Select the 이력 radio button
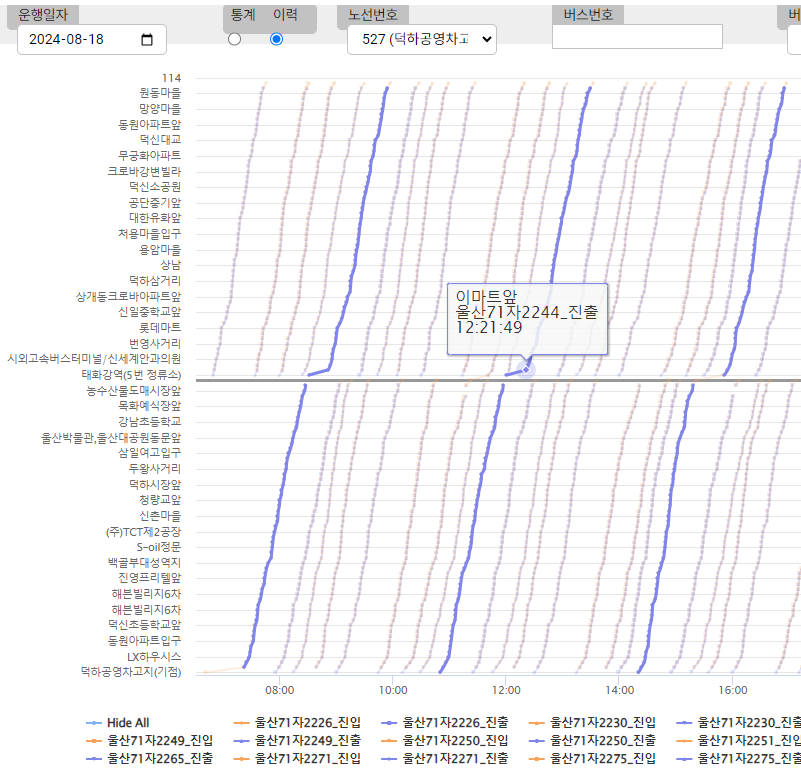801x778 pixels. pos(277,39)
